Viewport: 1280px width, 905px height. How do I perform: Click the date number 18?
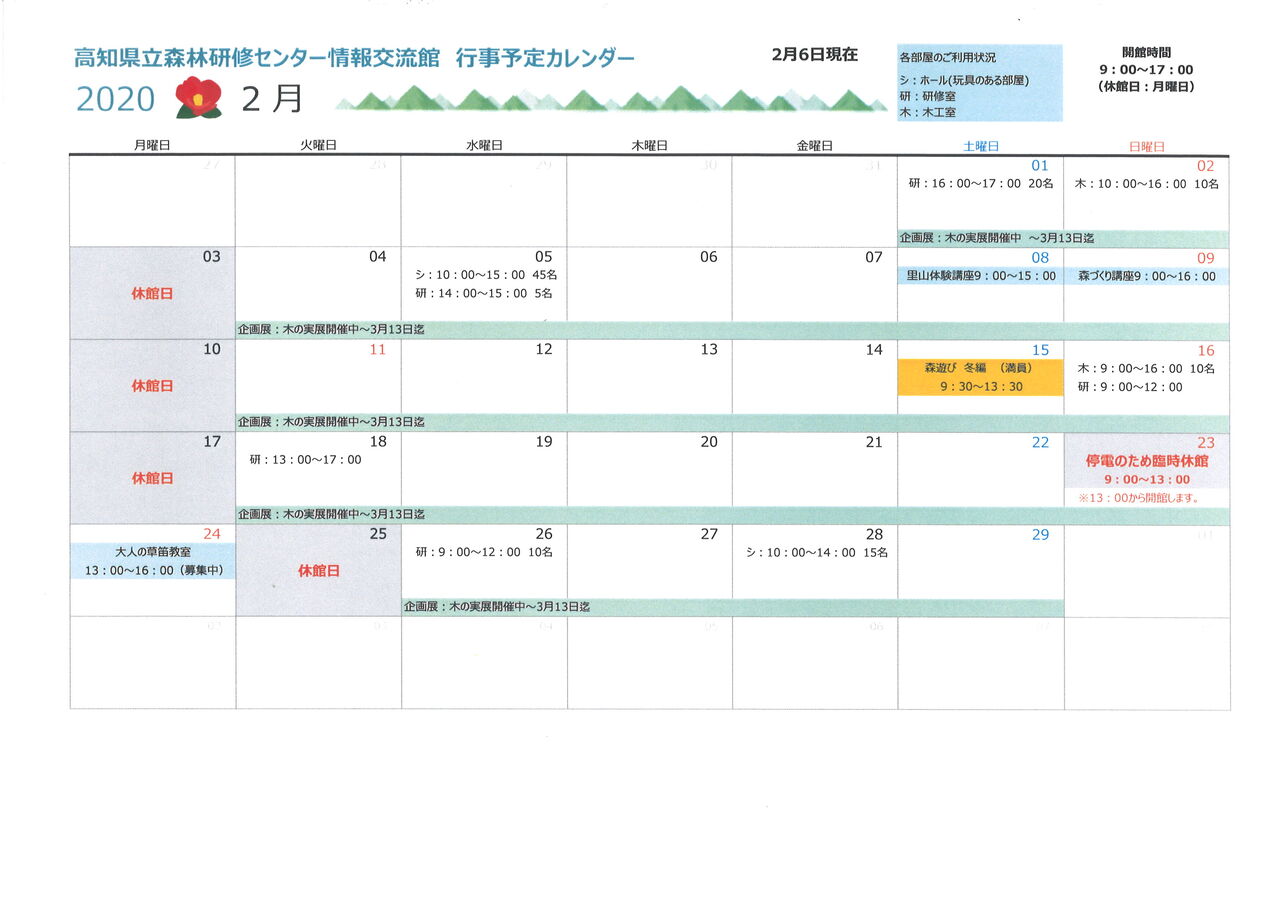pos(377,441)
